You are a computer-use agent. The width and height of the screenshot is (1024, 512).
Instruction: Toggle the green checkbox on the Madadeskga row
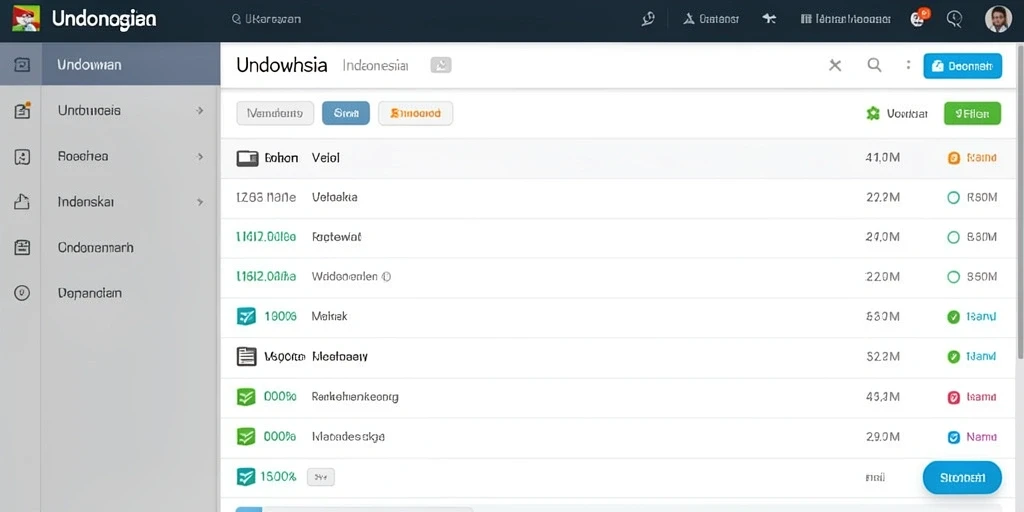[246, 436]
